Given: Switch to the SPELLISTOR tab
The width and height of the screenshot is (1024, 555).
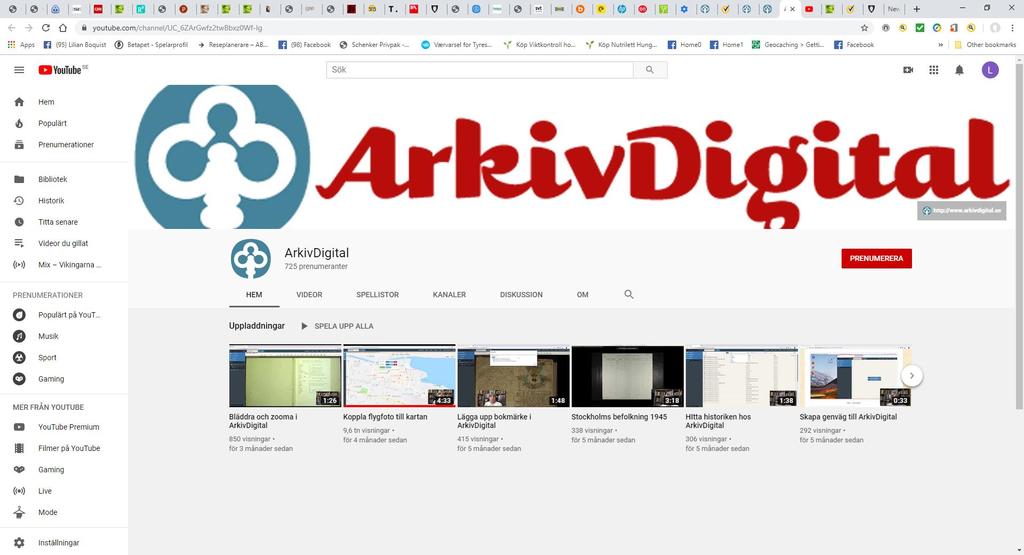Looking at the screenshot, I should (377, 294).
